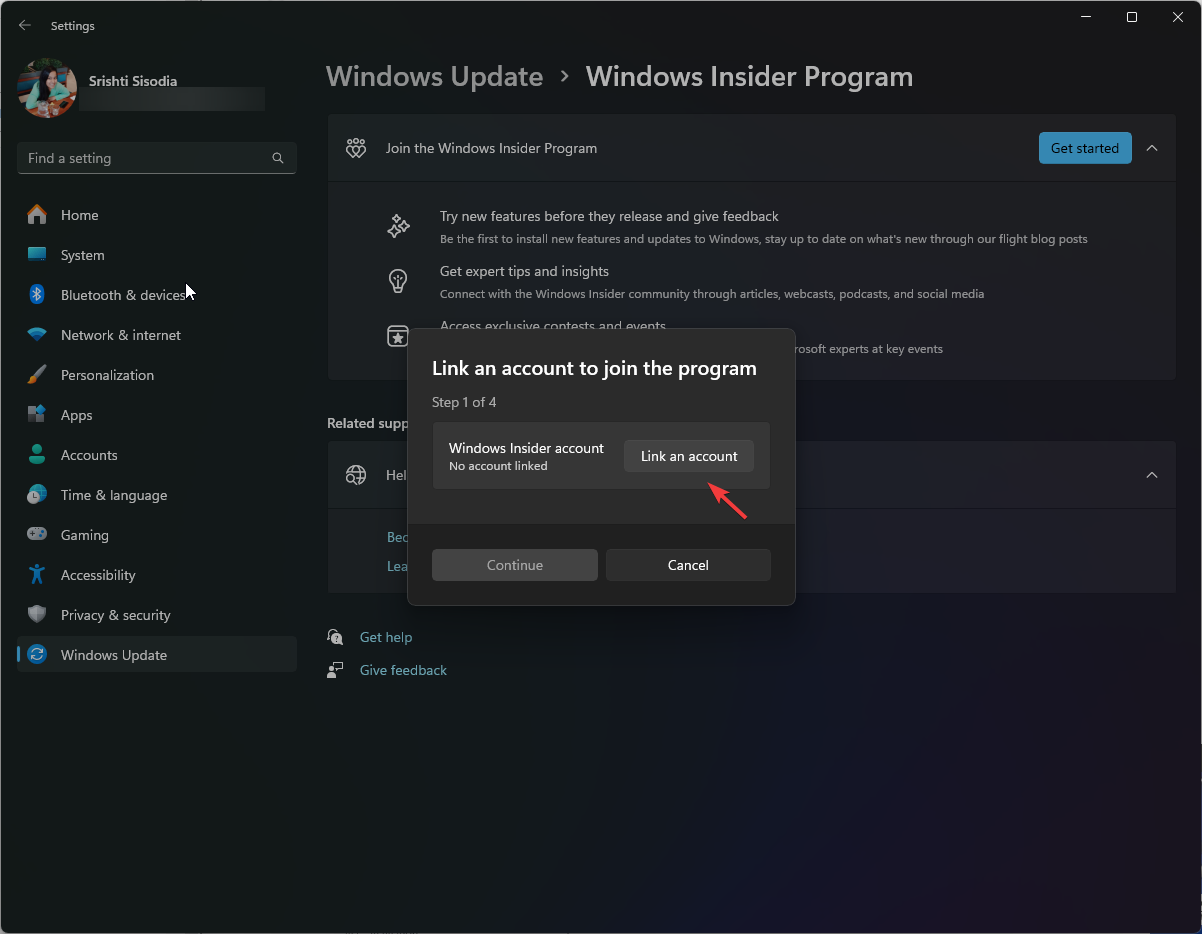The image size is (1202, 934).
Task: Click the Get help headset icon
Action: tap(335, 637)
